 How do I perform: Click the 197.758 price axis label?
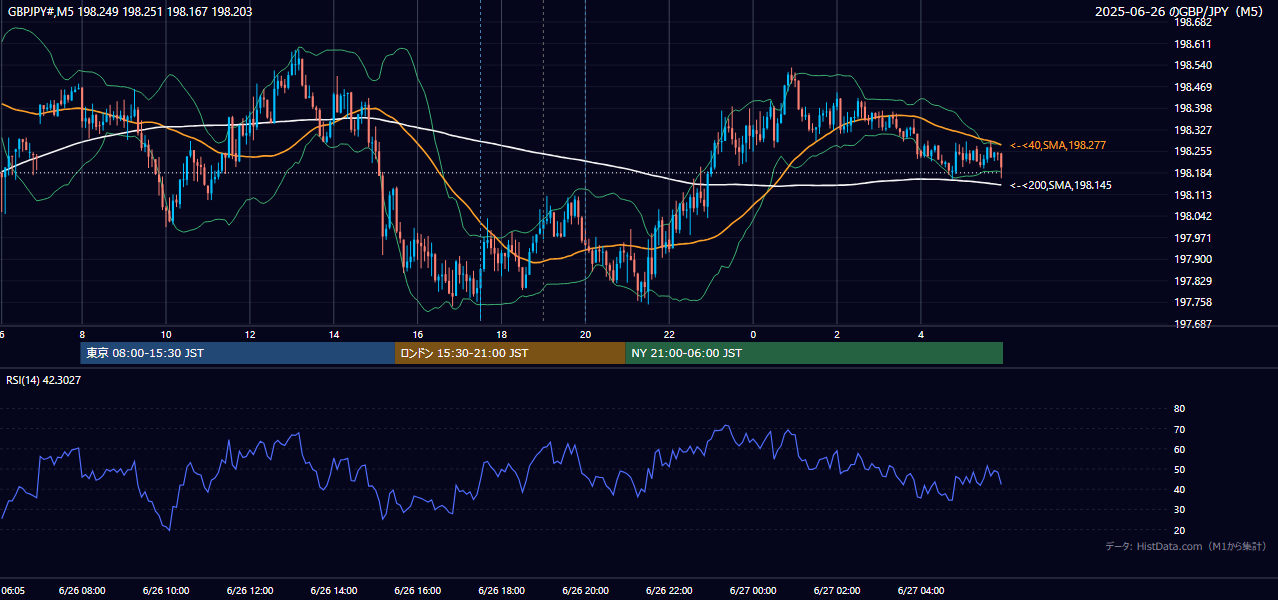[1194, 302]
